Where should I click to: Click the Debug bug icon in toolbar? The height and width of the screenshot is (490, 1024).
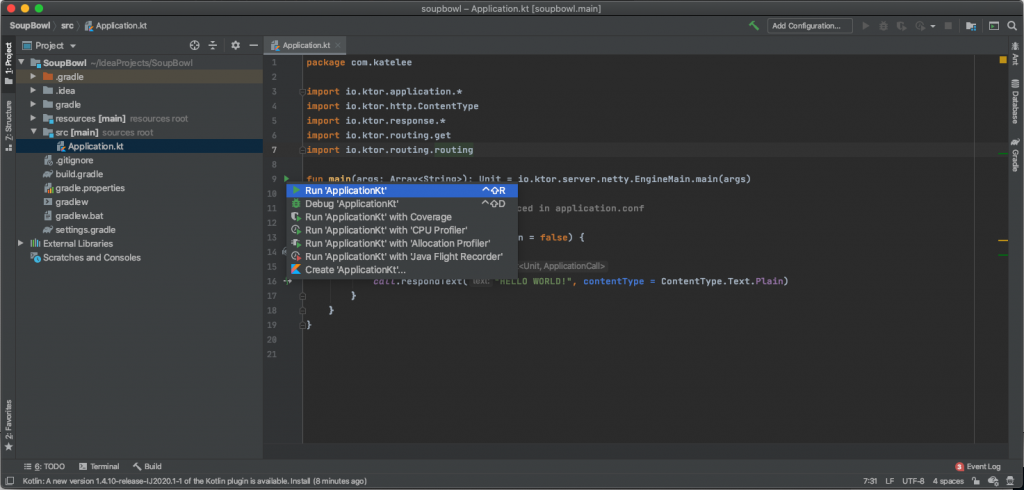click(x=884, y=25)
